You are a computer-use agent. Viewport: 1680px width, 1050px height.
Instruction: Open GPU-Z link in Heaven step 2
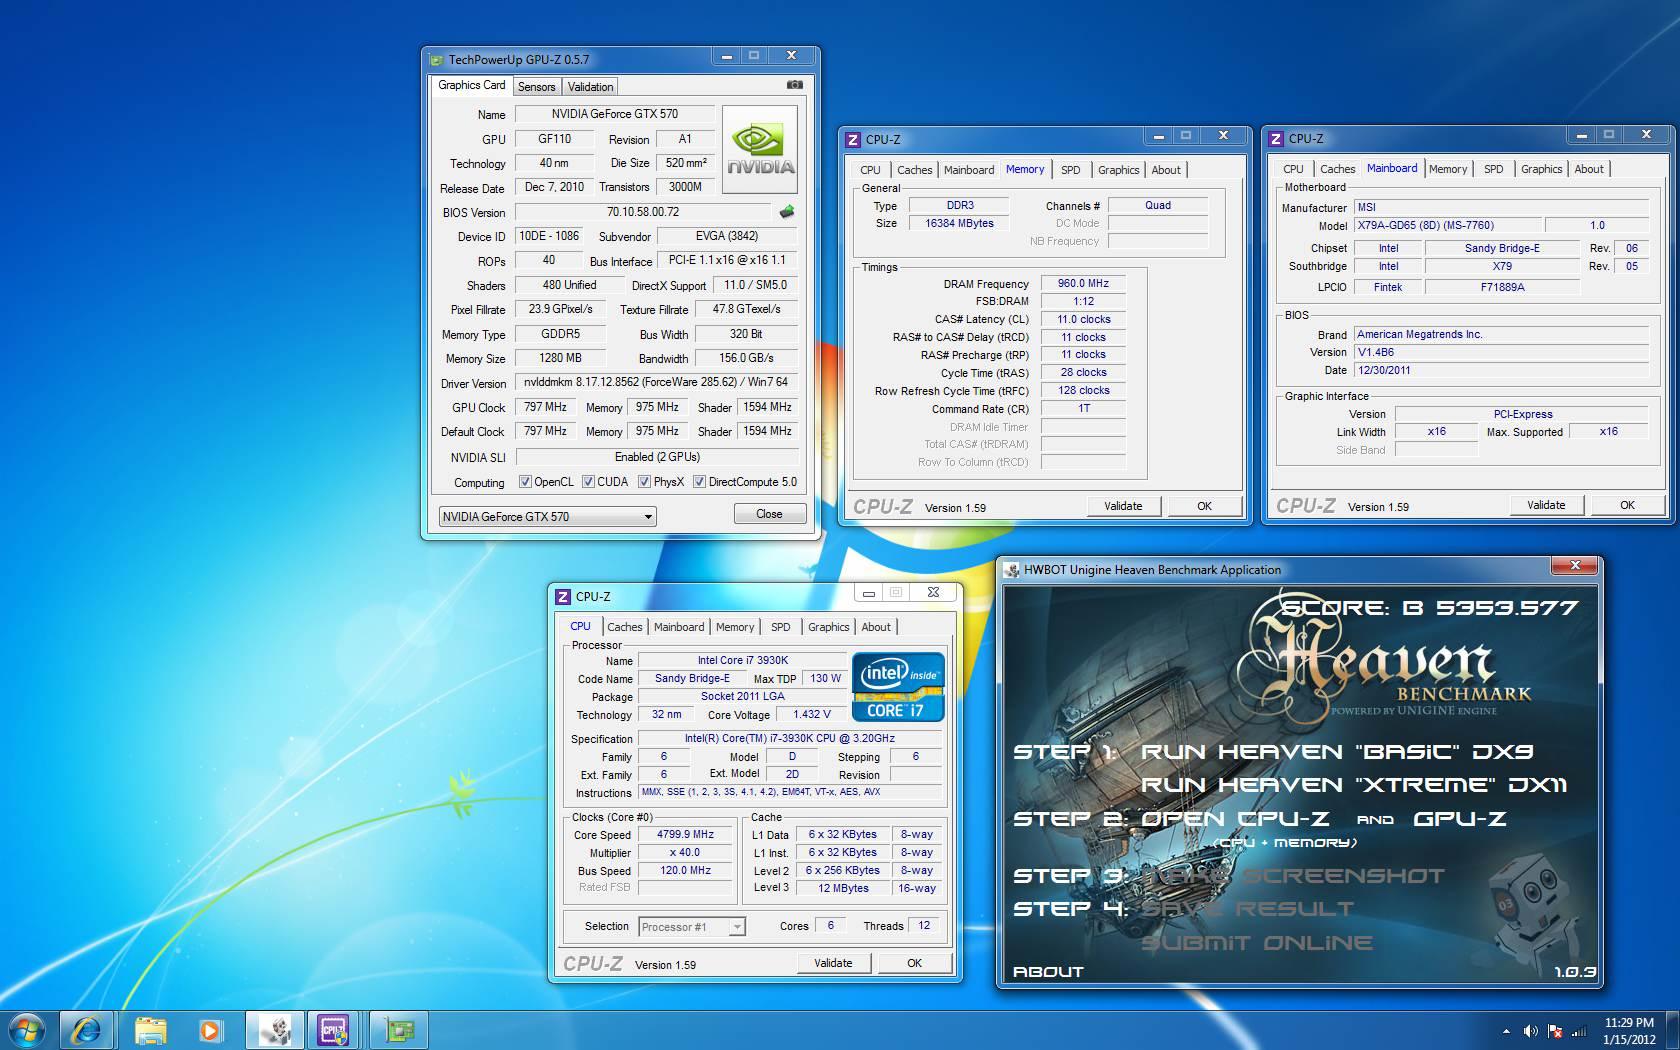pos(1459,819)
